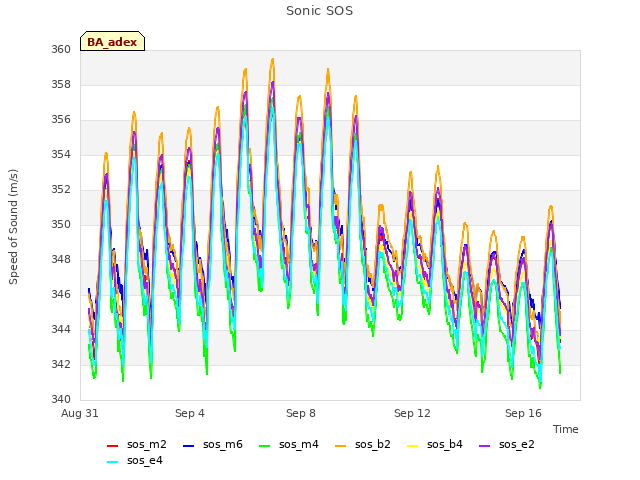
Task: Click the Aug 31 x-axis tick label
Action: (80, 413)
